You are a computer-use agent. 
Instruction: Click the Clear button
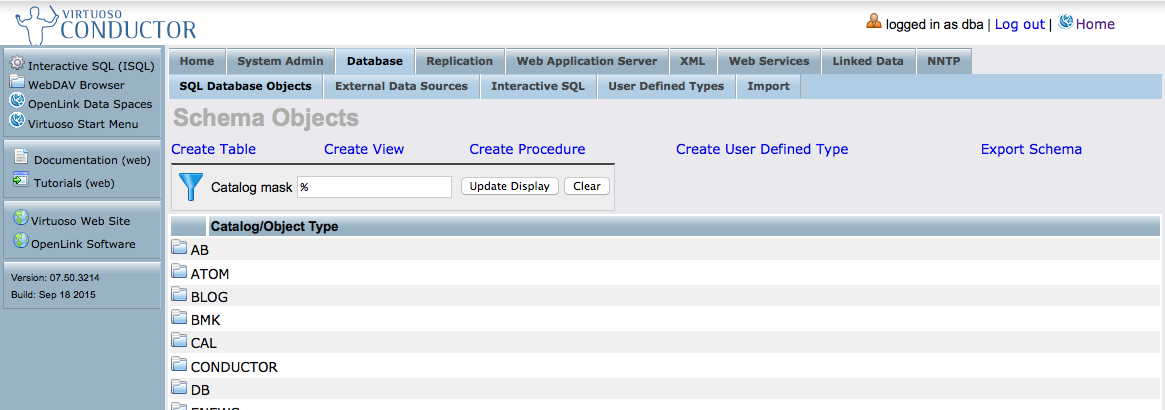(587, 187)
